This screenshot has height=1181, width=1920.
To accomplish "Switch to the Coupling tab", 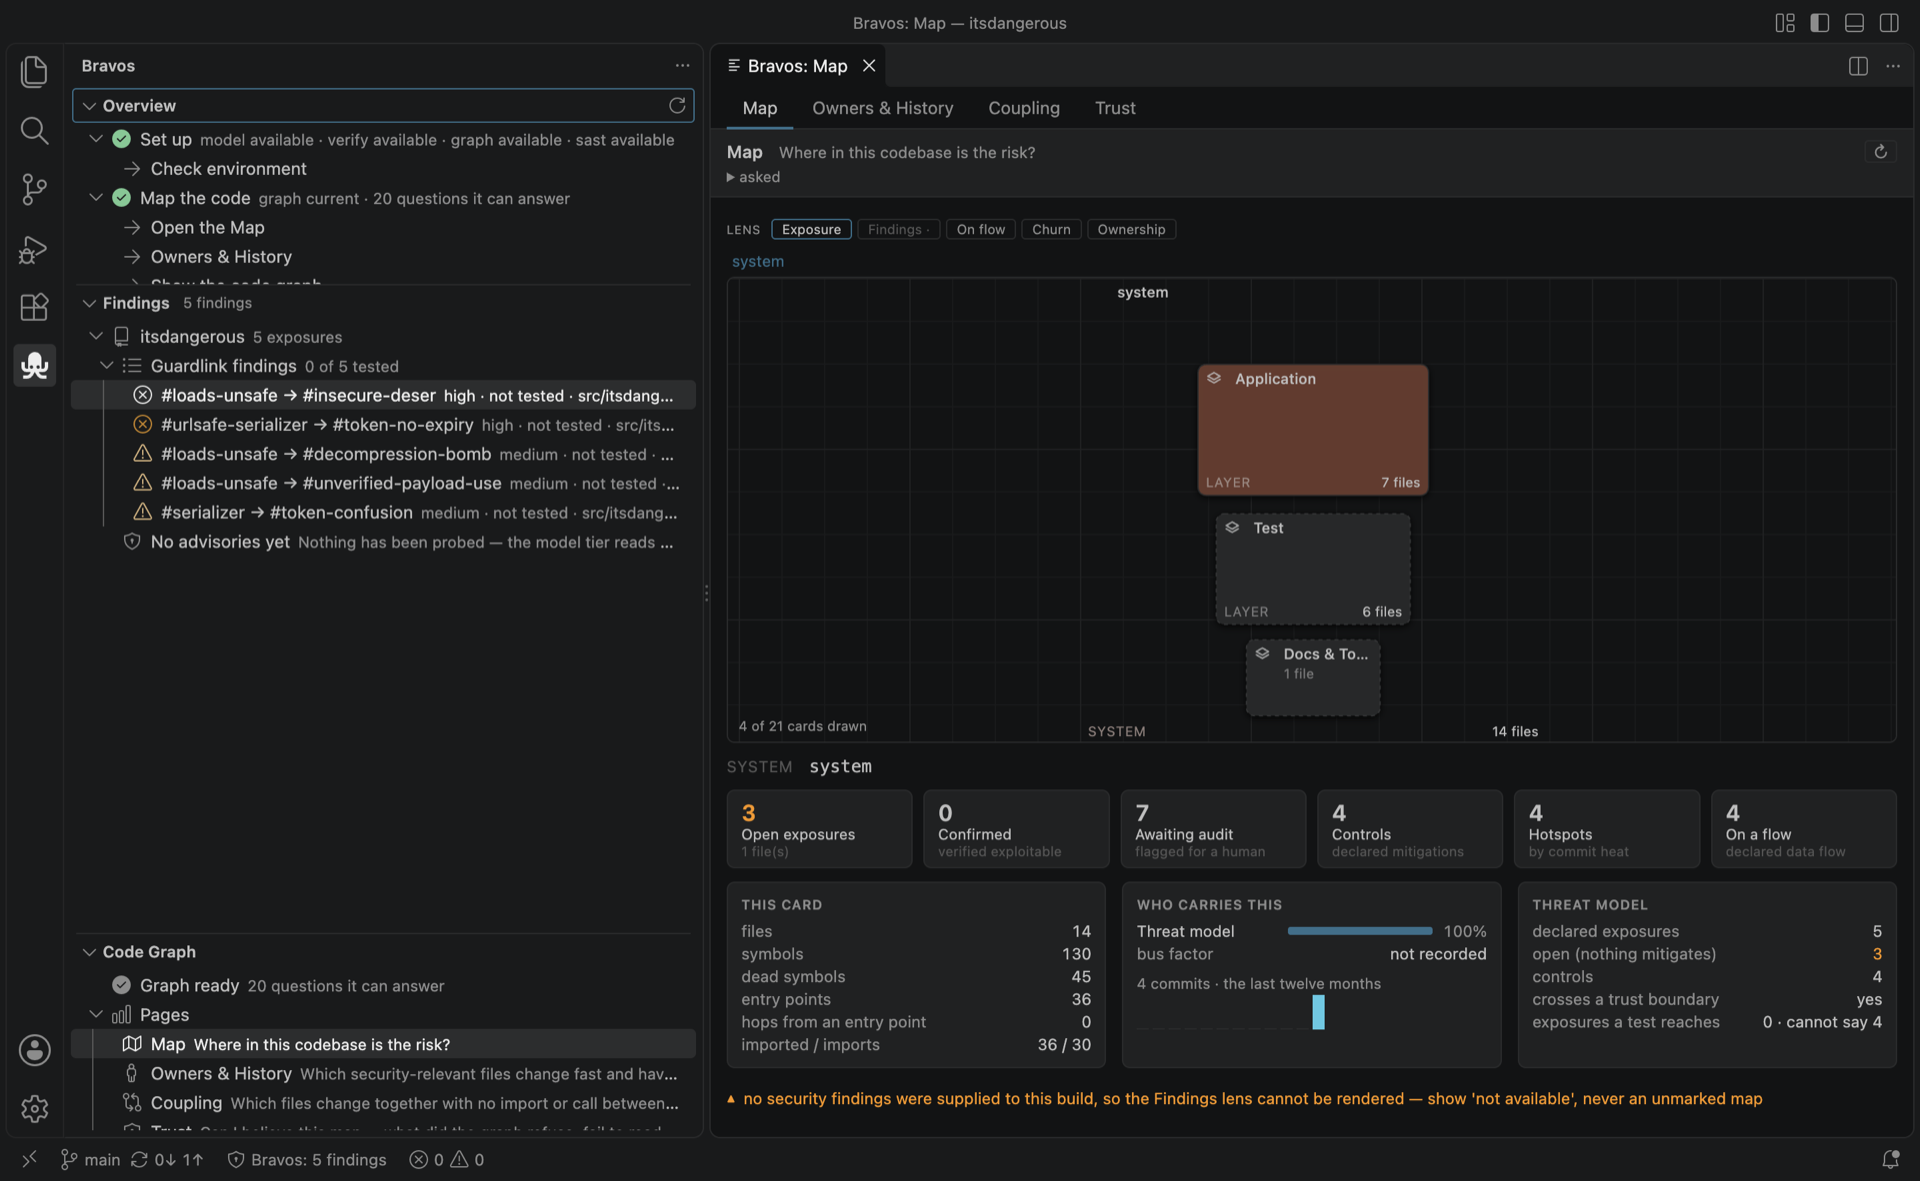I will (1024, 108).
